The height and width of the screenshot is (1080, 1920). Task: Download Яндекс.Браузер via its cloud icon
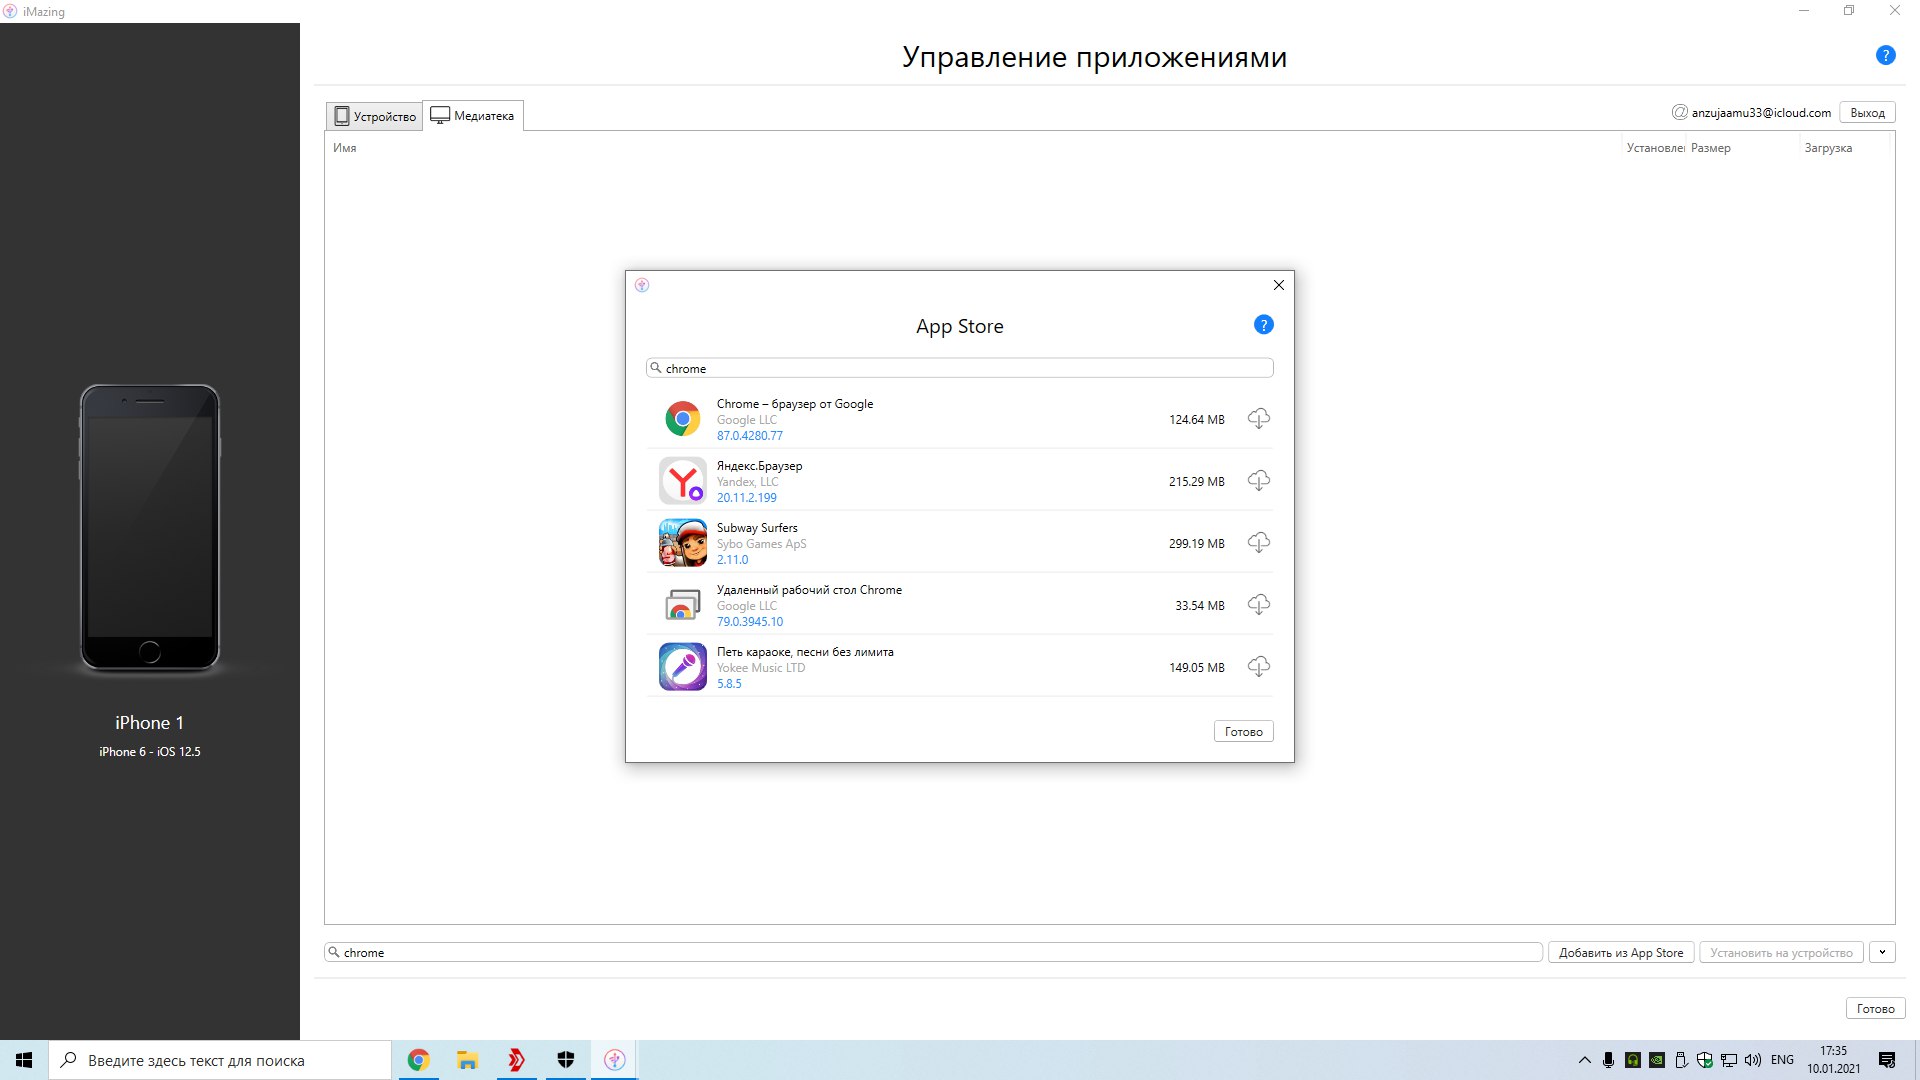point(1259,481)
